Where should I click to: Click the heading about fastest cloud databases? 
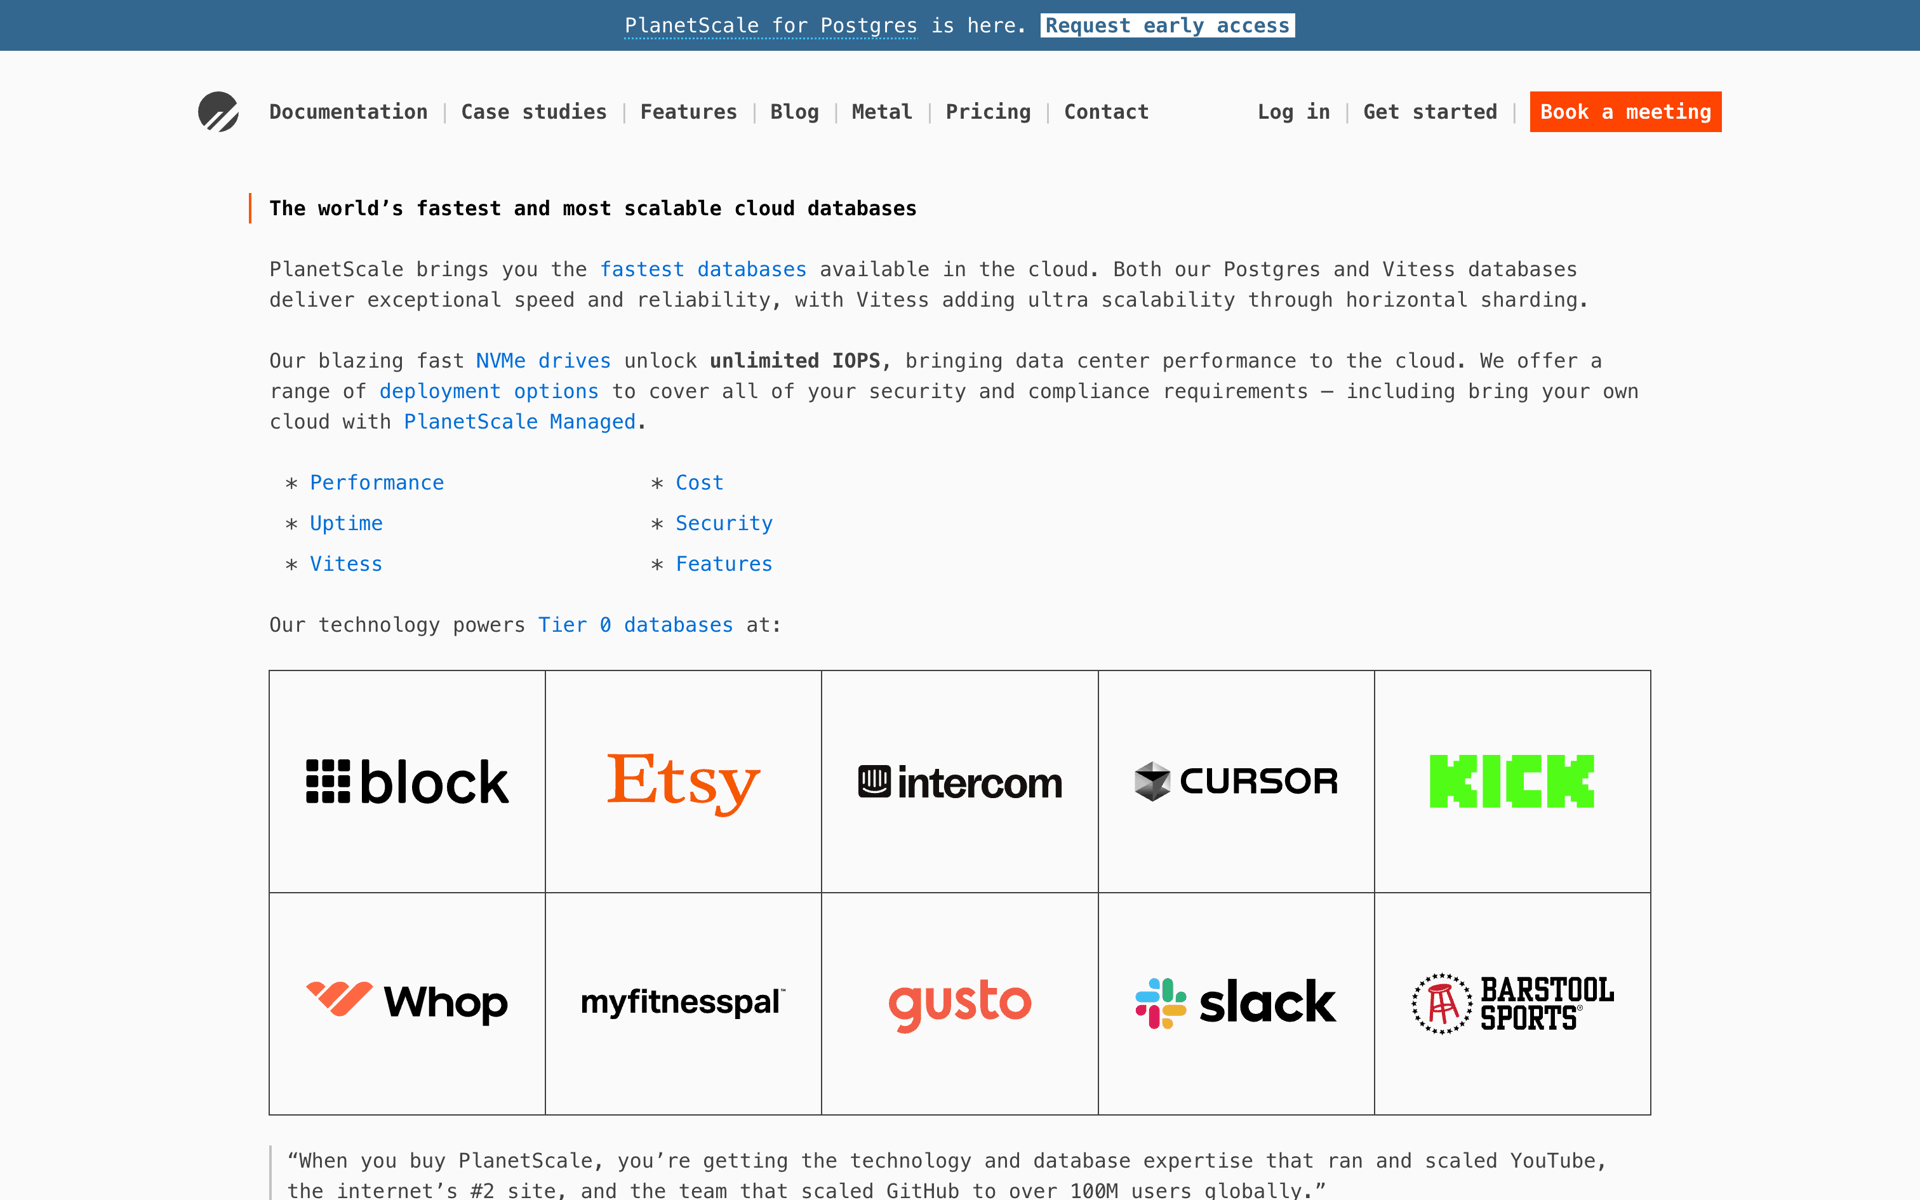593,209
